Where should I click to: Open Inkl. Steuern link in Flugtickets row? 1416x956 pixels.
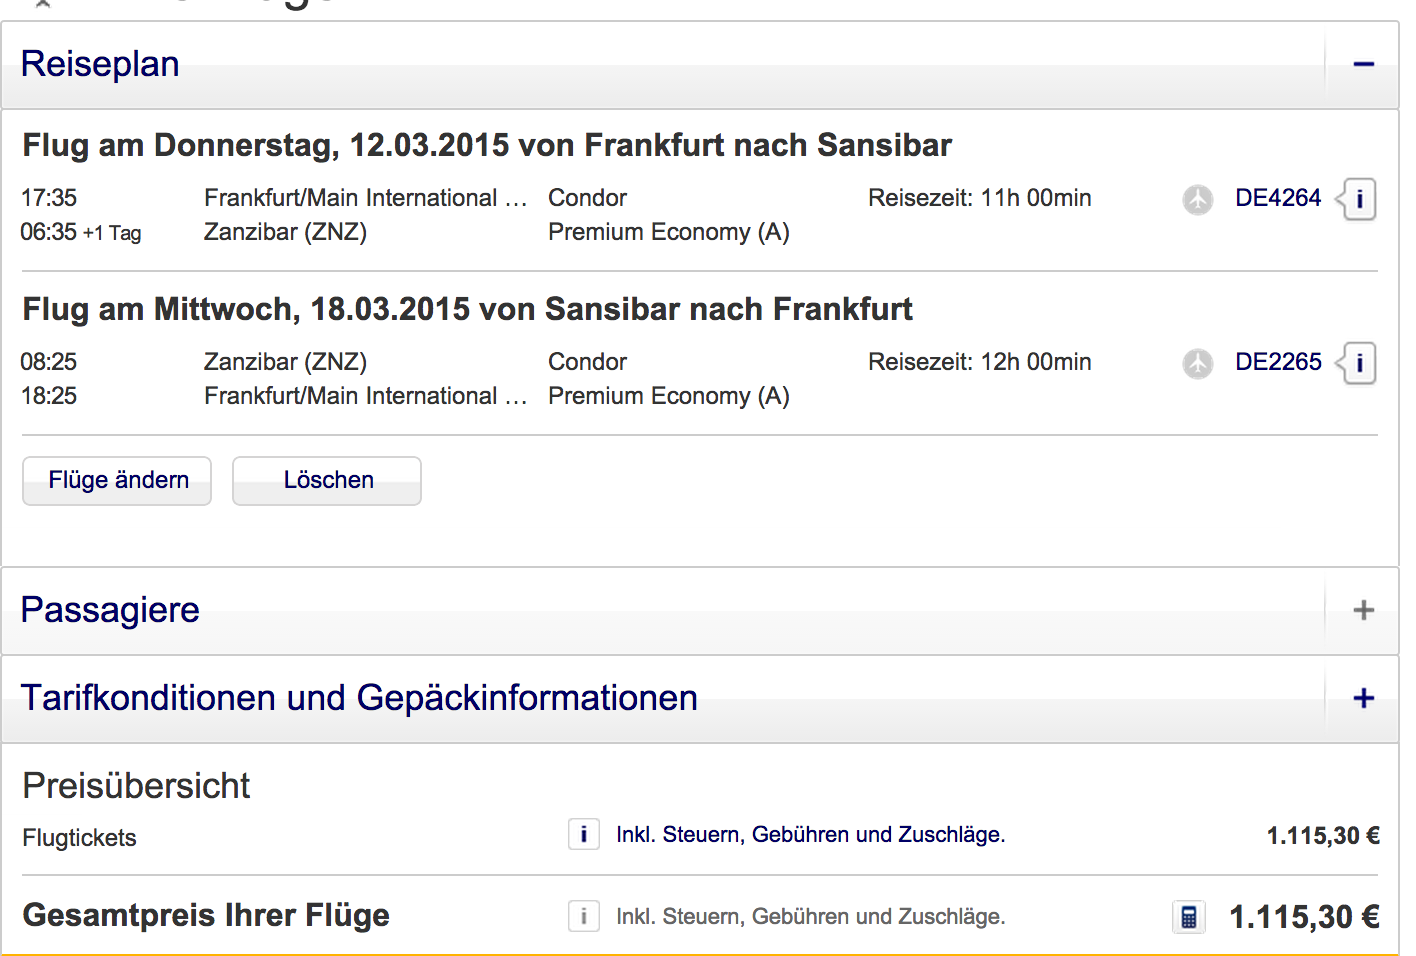tap(810, 835)
